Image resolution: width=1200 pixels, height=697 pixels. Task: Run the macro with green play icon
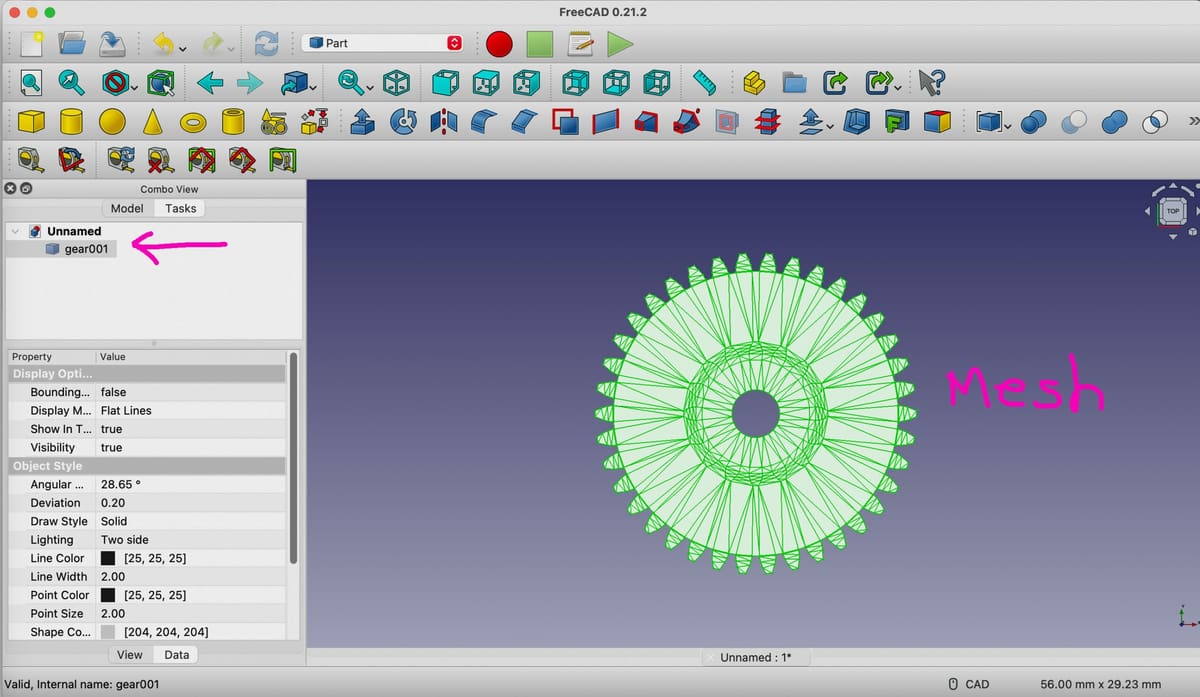click(x=620, y=44)
